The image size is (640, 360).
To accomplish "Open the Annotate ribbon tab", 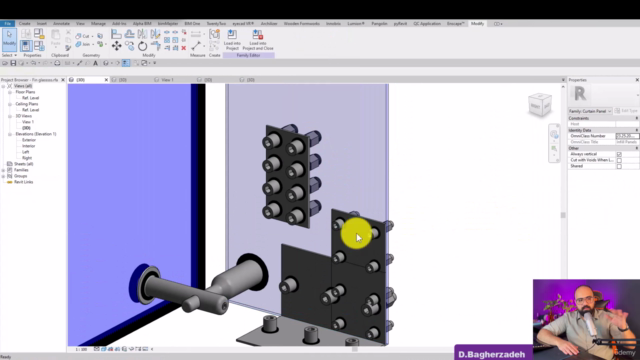I will (61, 24).
